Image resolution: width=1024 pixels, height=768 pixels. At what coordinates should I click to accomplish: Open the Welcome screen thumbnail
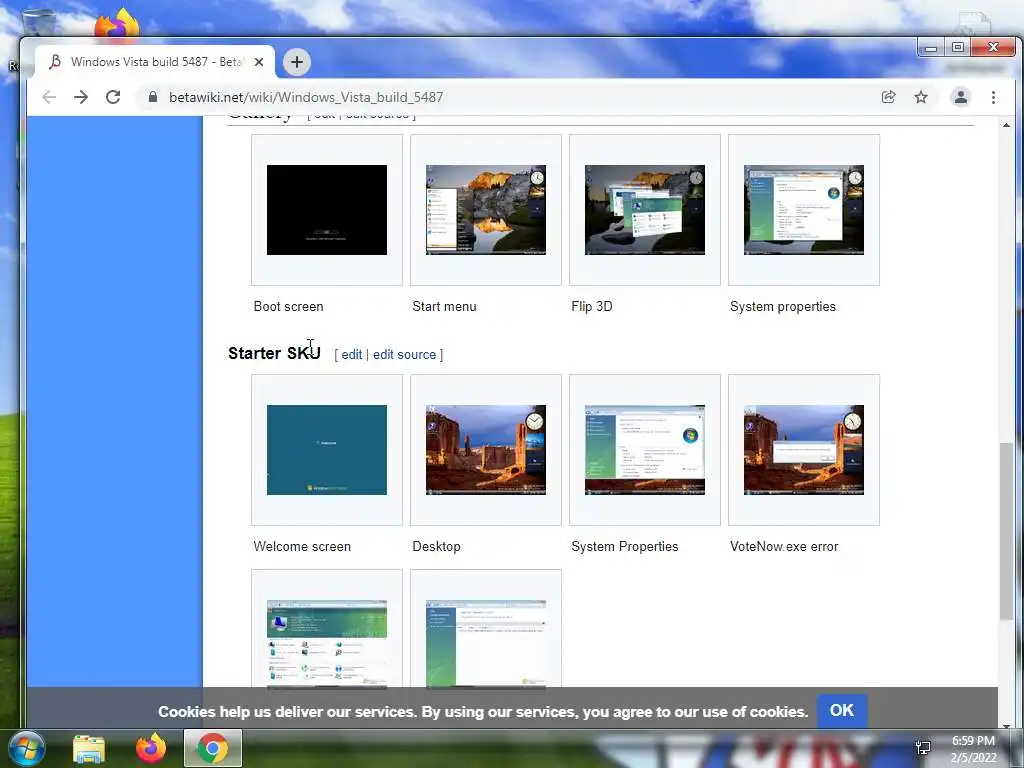point(327,450)
